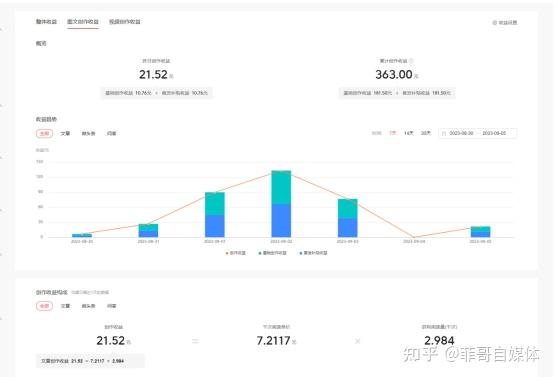Select 全部 filter in 收益趋势 section
Viewport: 554px width, 377px height.
45,134
